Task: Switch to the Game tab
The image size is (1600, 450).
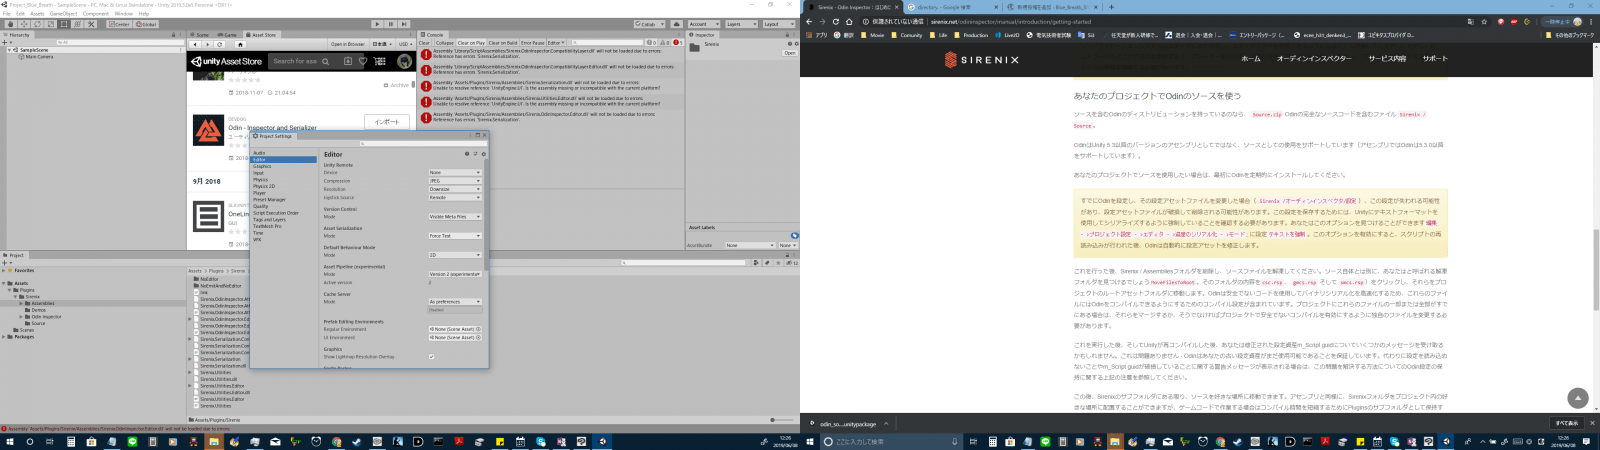Action: (230, 35)
